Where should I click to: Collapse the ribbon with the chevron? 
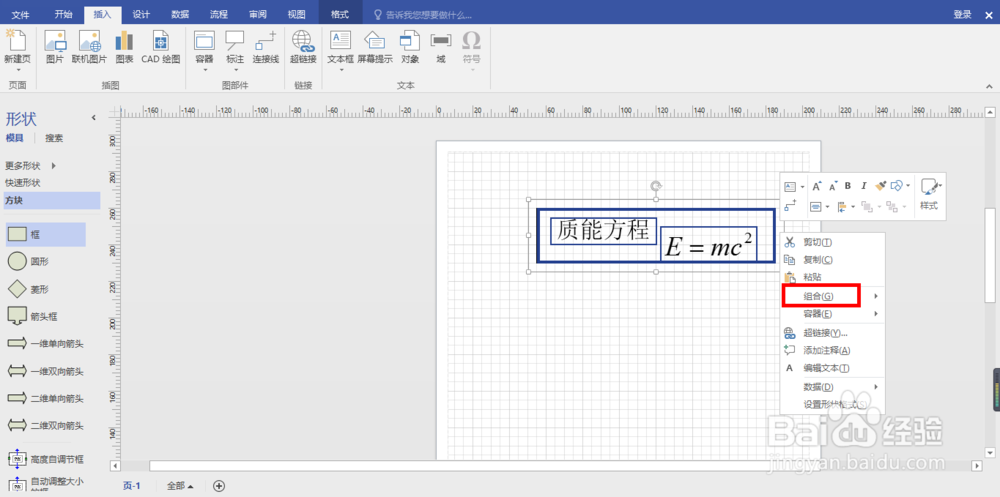989,85
